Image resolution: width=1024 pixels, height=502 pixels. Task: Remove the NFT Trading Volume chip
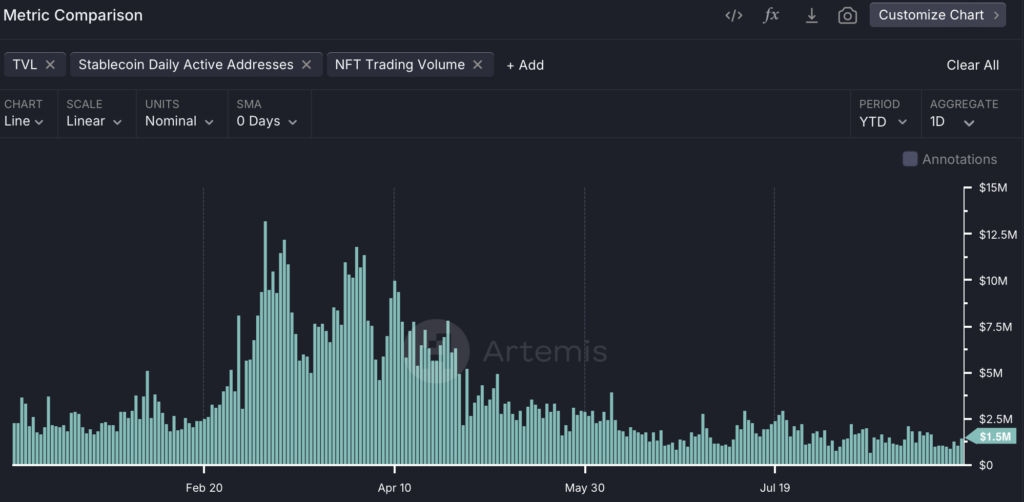point(477,65)
